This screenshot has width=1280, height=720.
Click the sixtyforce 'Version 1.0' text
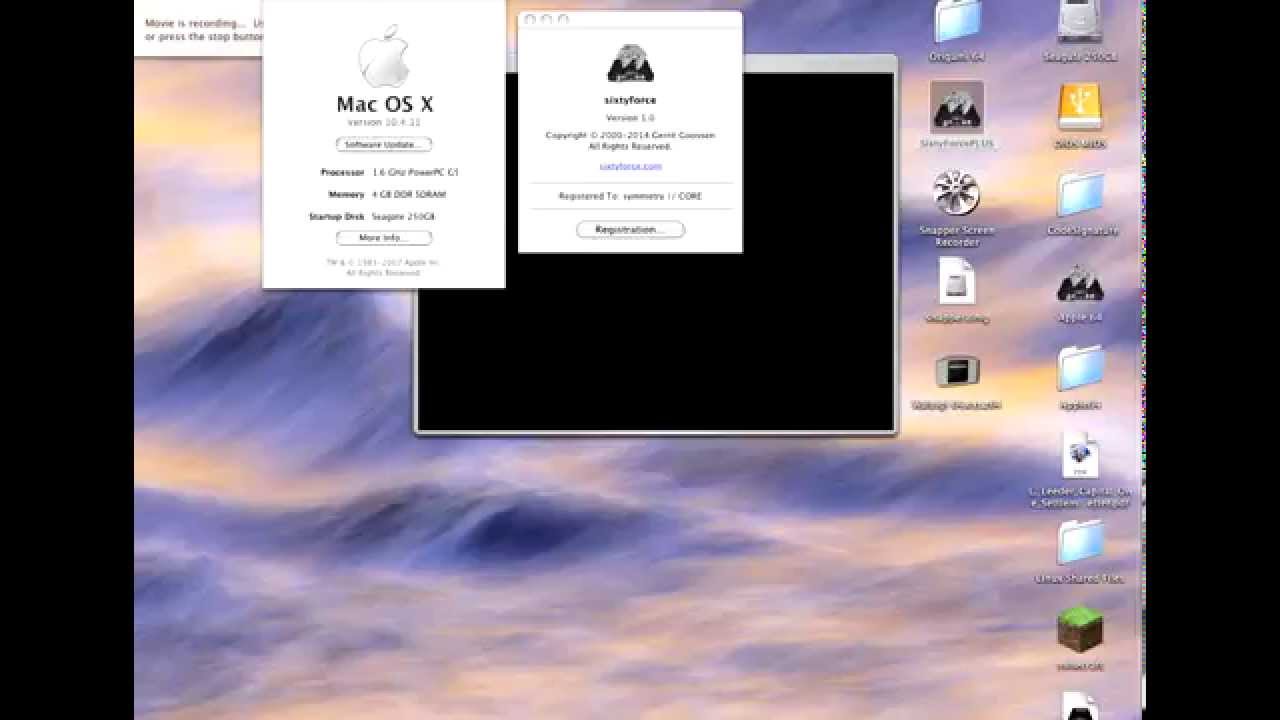click(630, 118)
